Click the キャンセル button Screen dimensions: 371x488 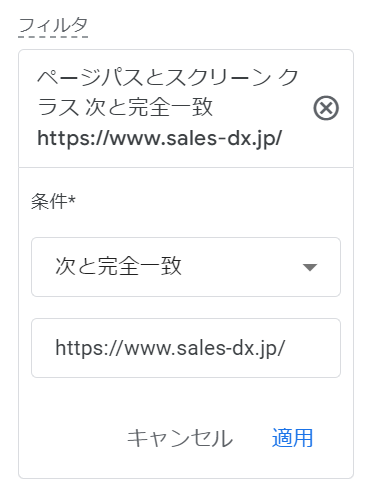tap(180, 438)
